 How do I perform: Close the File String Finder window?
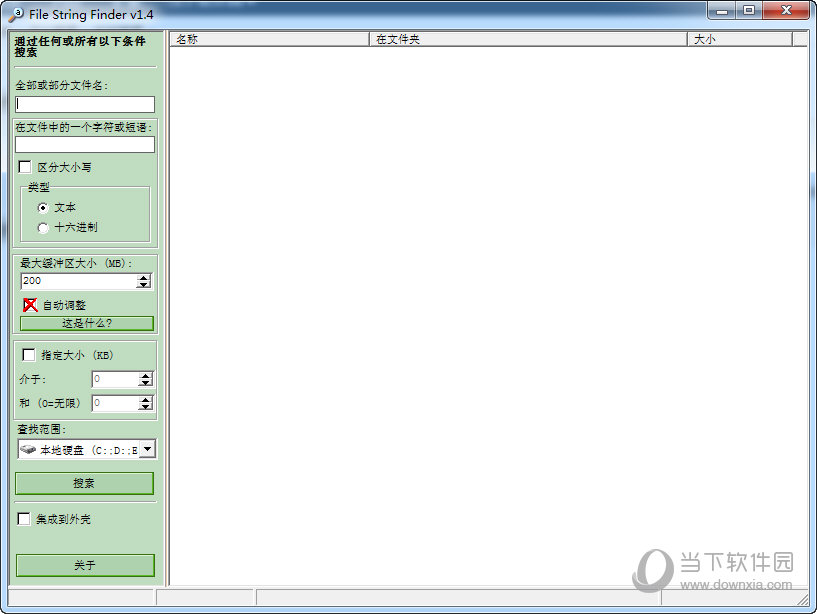click(787, 10)
